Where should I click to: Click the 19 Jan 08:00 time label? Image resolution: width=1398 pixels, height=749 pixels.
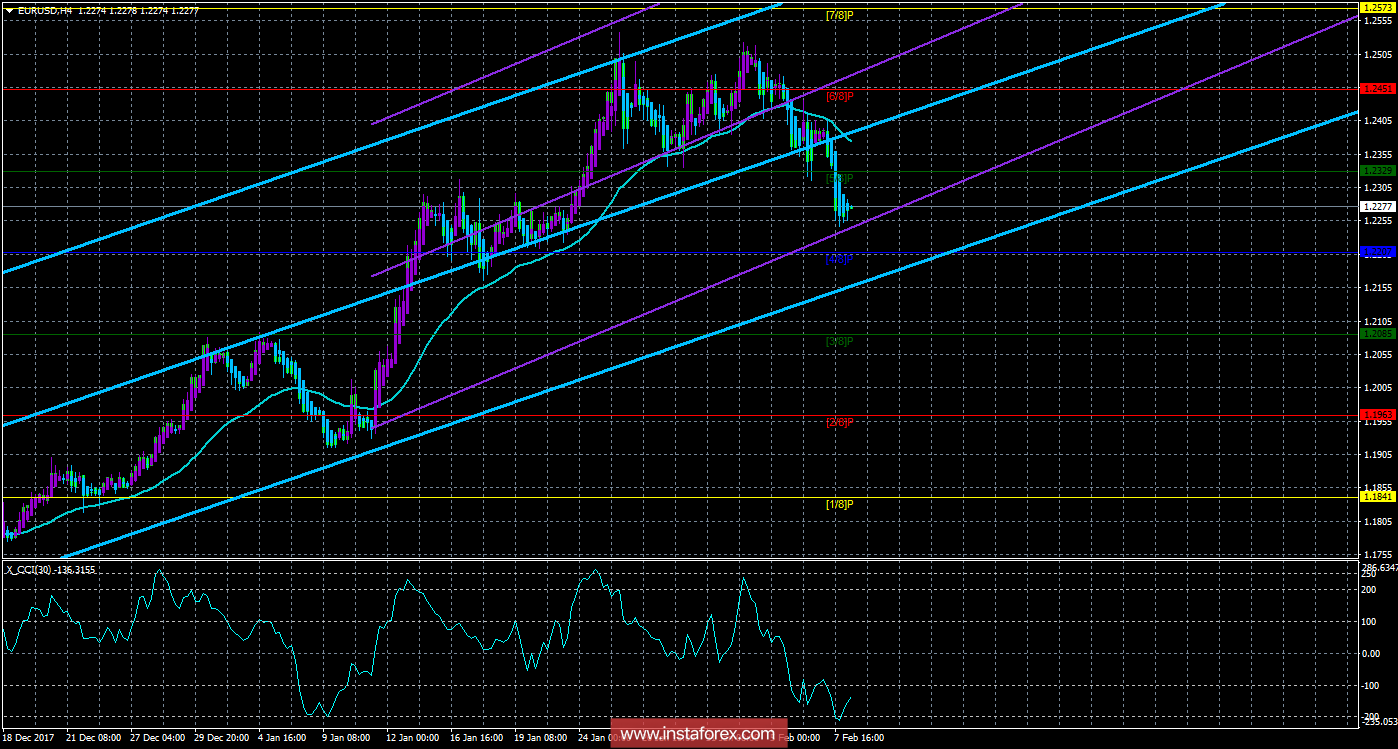pos(543,736)
